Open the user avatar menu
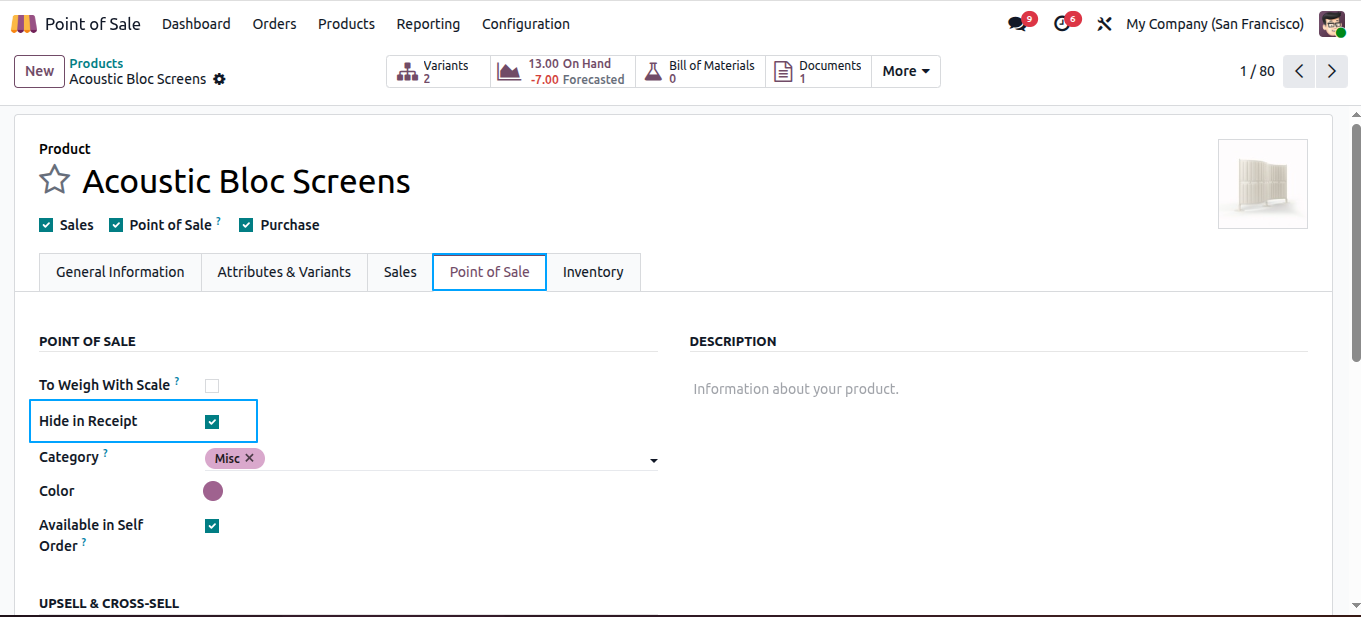 [x=1332, y=24]
